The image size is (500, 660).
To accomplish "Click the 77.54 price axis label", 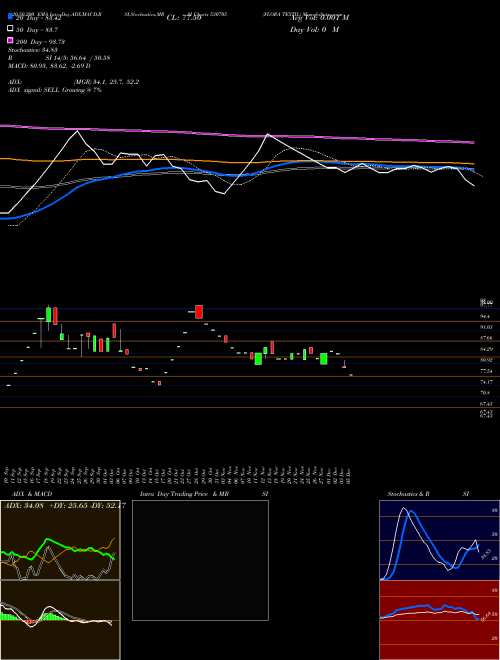I will point(486,371).
